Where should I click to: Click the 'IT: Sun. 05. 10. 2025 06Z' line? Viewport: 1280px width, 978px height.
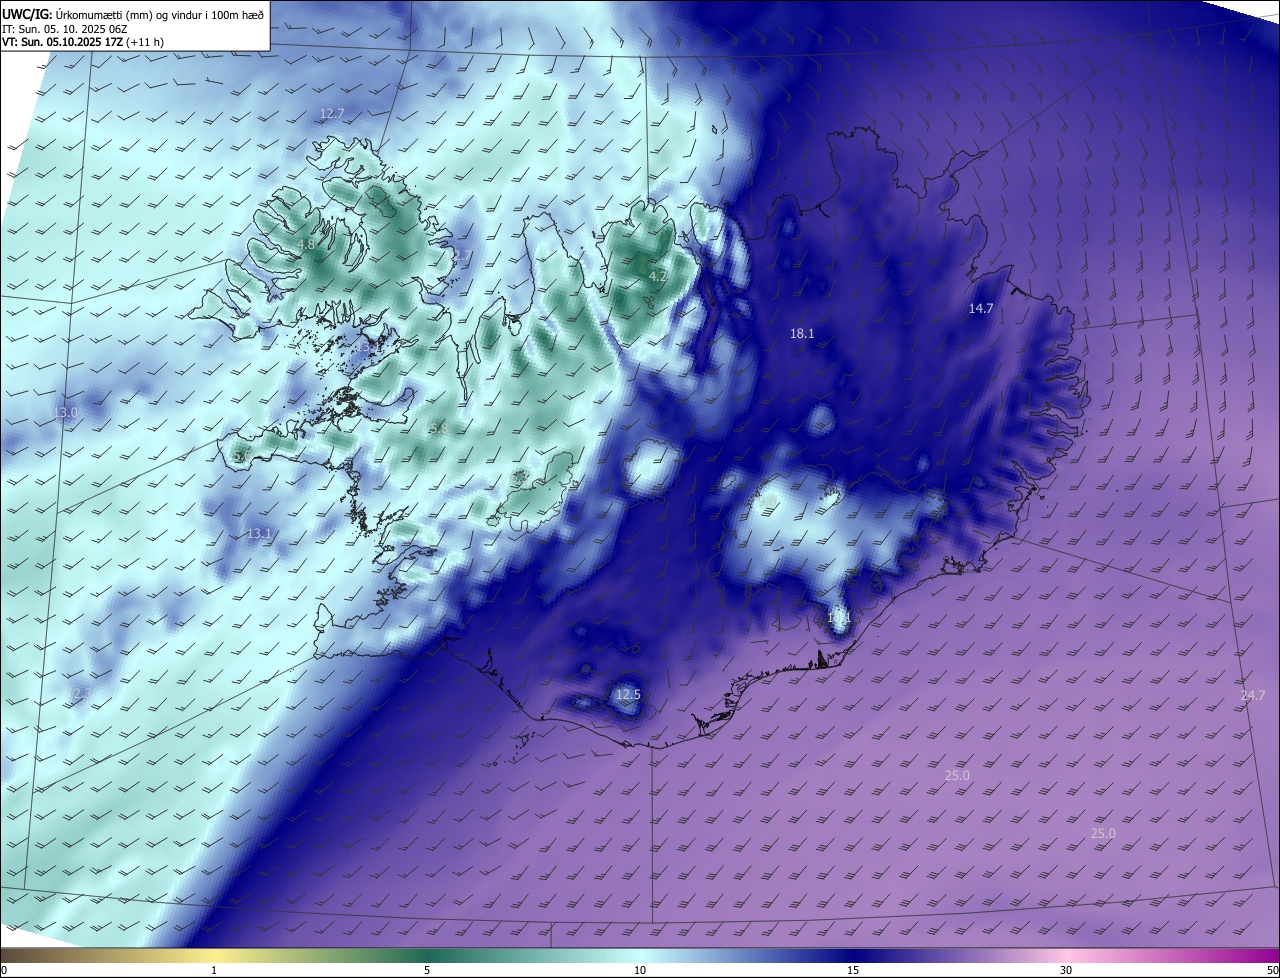(65, 29)
